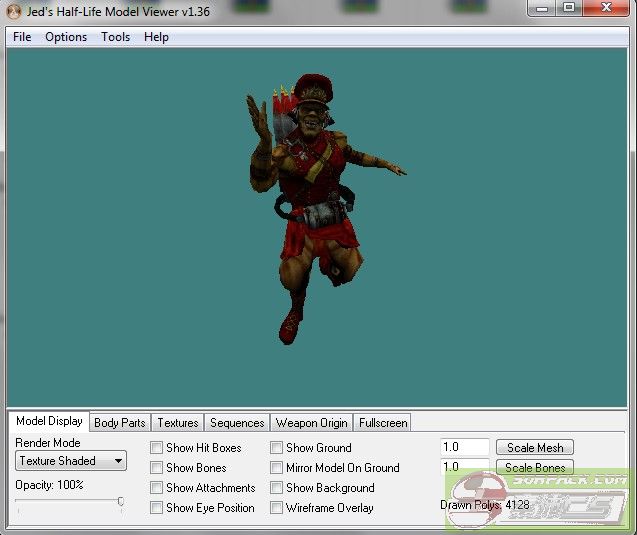Open the Help menu
The image size is (637, 535).
point(156,37)
